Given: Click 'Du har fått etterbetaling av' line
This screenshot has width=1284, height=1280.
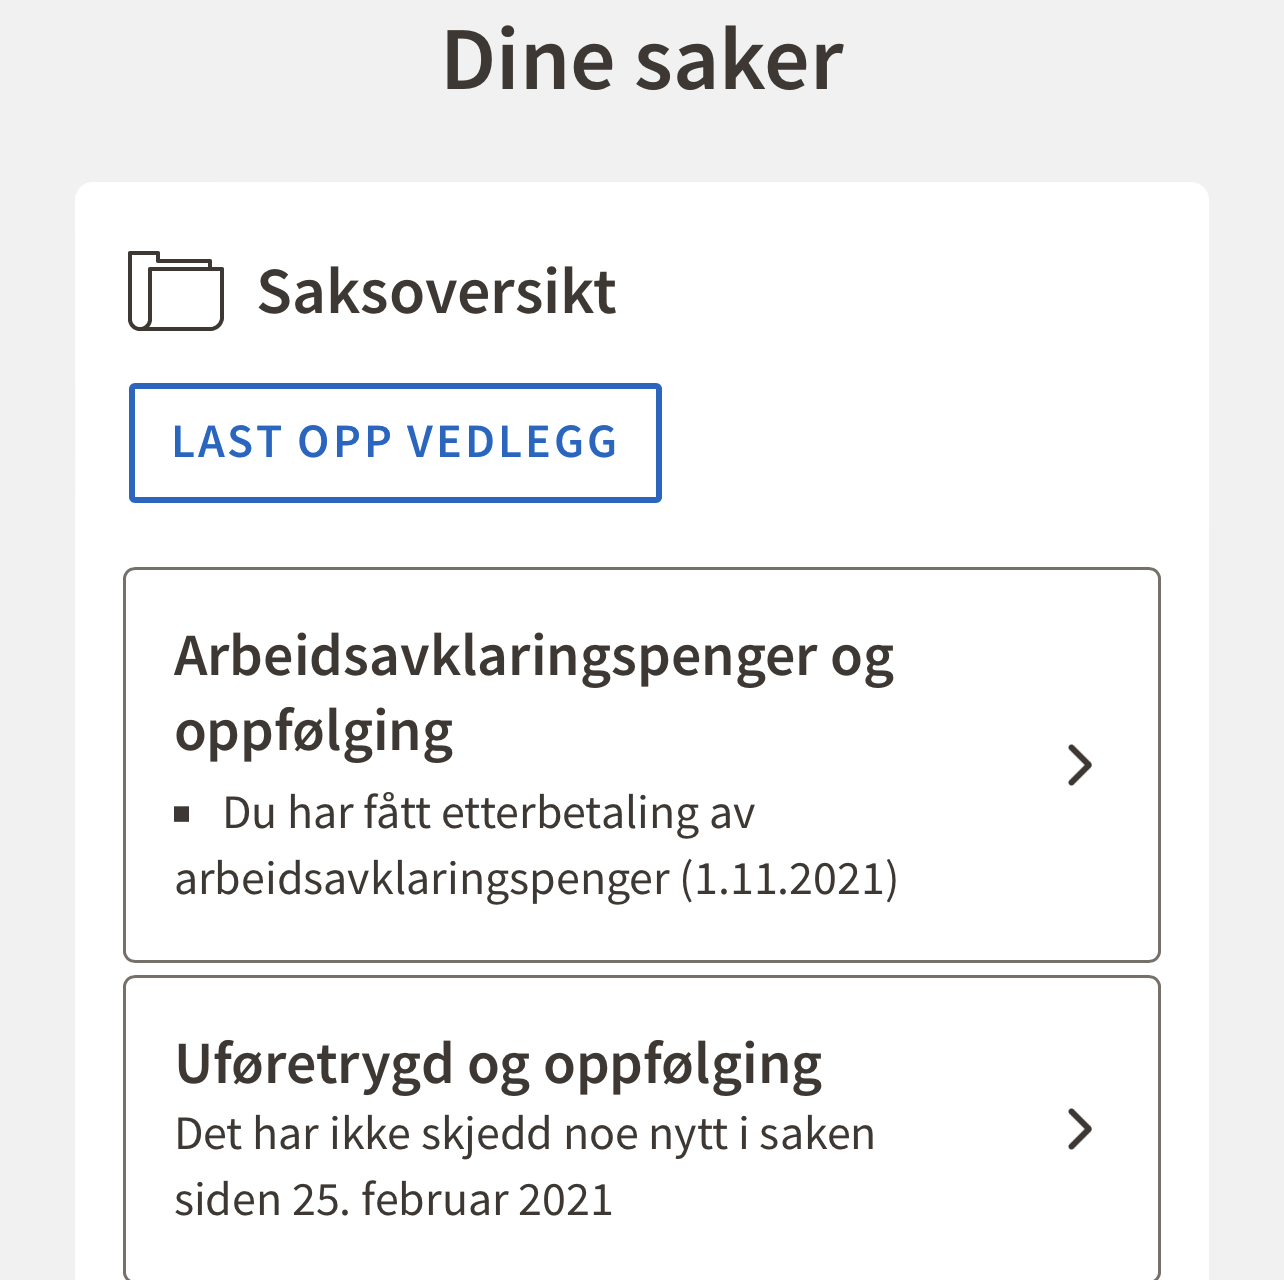Looking at the screenshot, I should [489, 814].
